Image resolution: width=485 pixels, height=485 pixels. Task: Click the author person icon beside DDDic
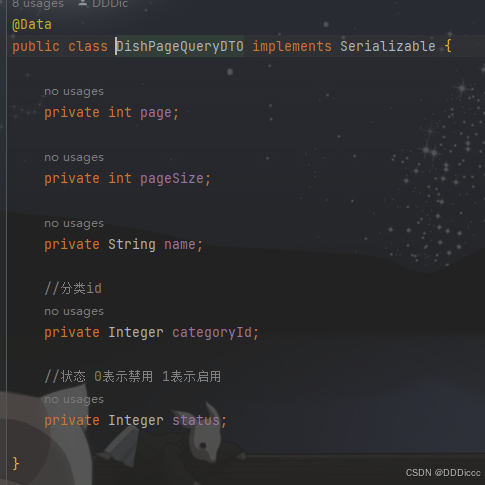click(x=83, y=3)
